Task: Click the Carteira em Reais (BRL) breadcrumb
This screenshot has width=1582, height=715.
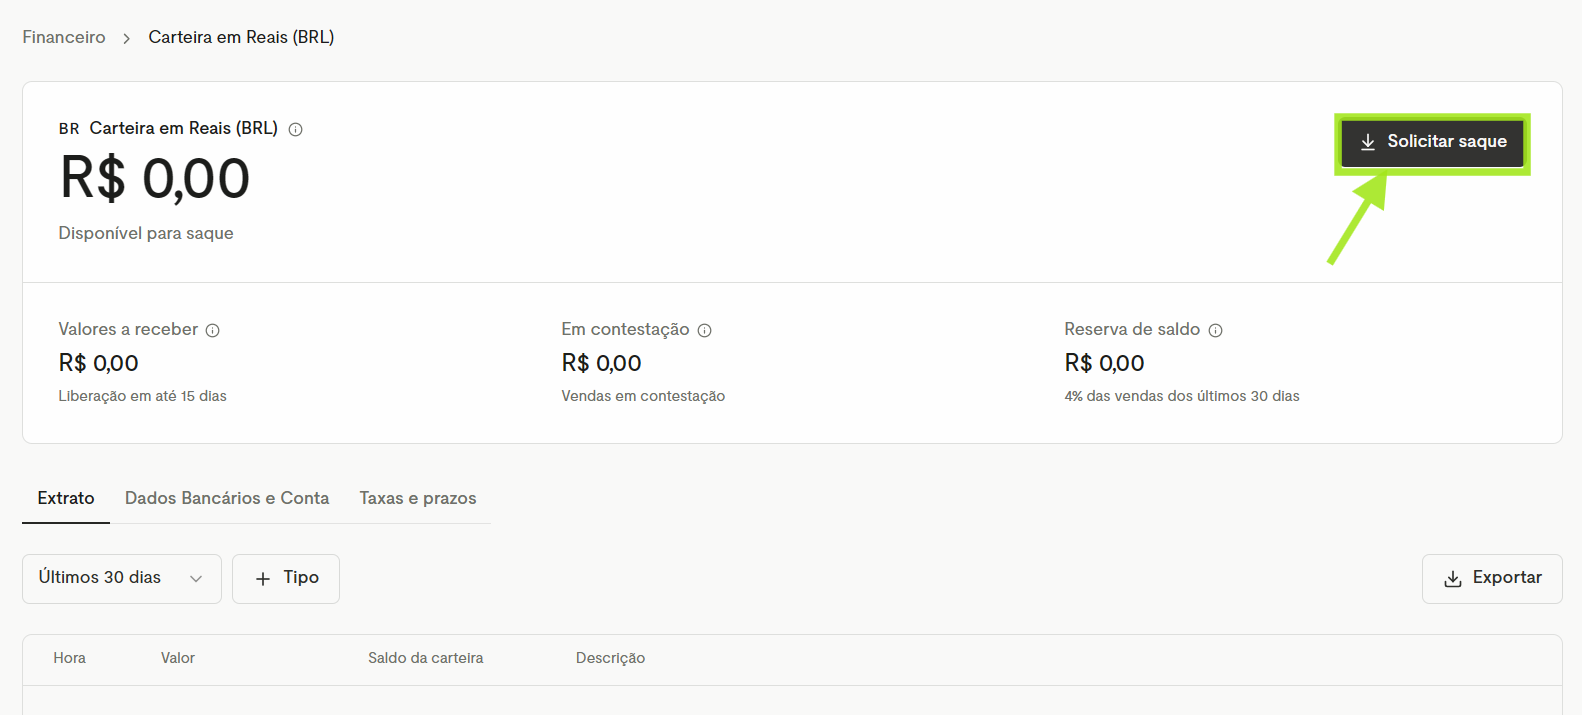Action: coord(241,37)
